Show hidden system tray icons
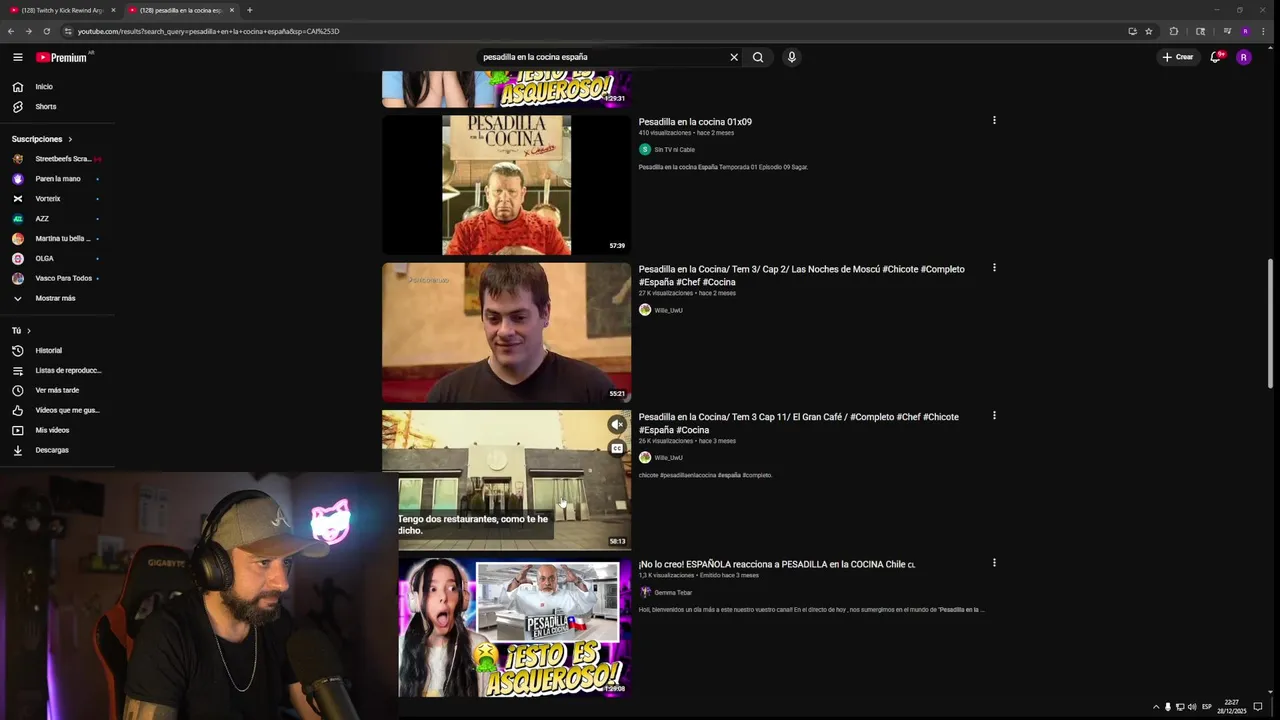The height and width of the screenshot is (720, 1280). click(1156, 707)
